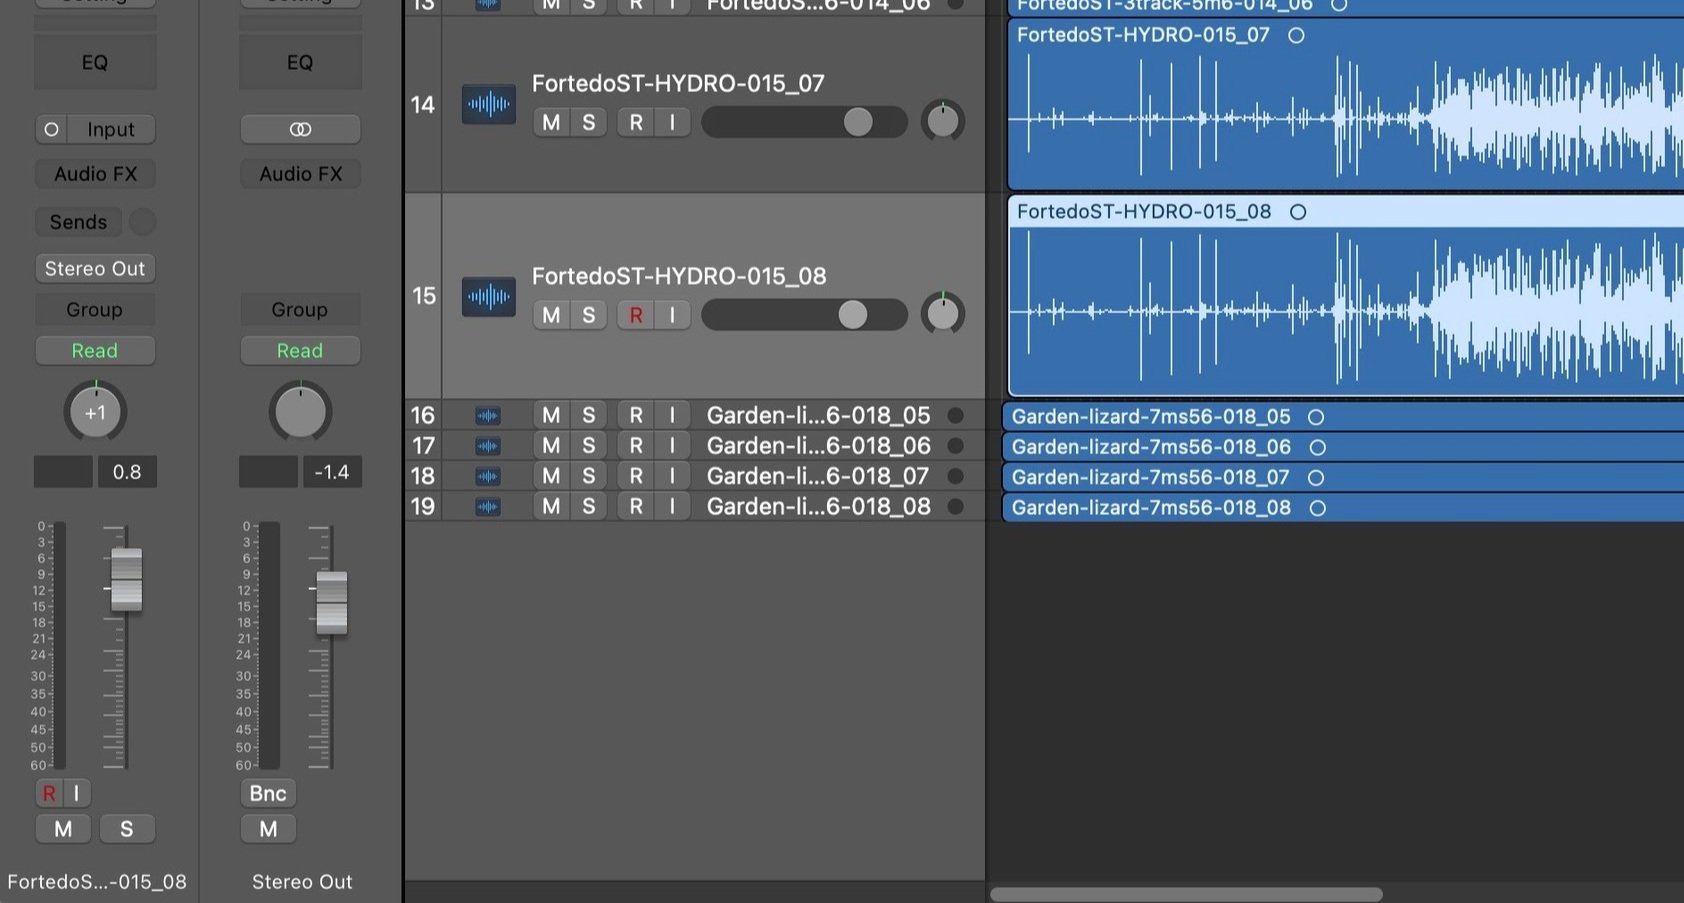Open Group slot on Stereo Out strip
The image size is (1684, 903).
tap(300, 310)
